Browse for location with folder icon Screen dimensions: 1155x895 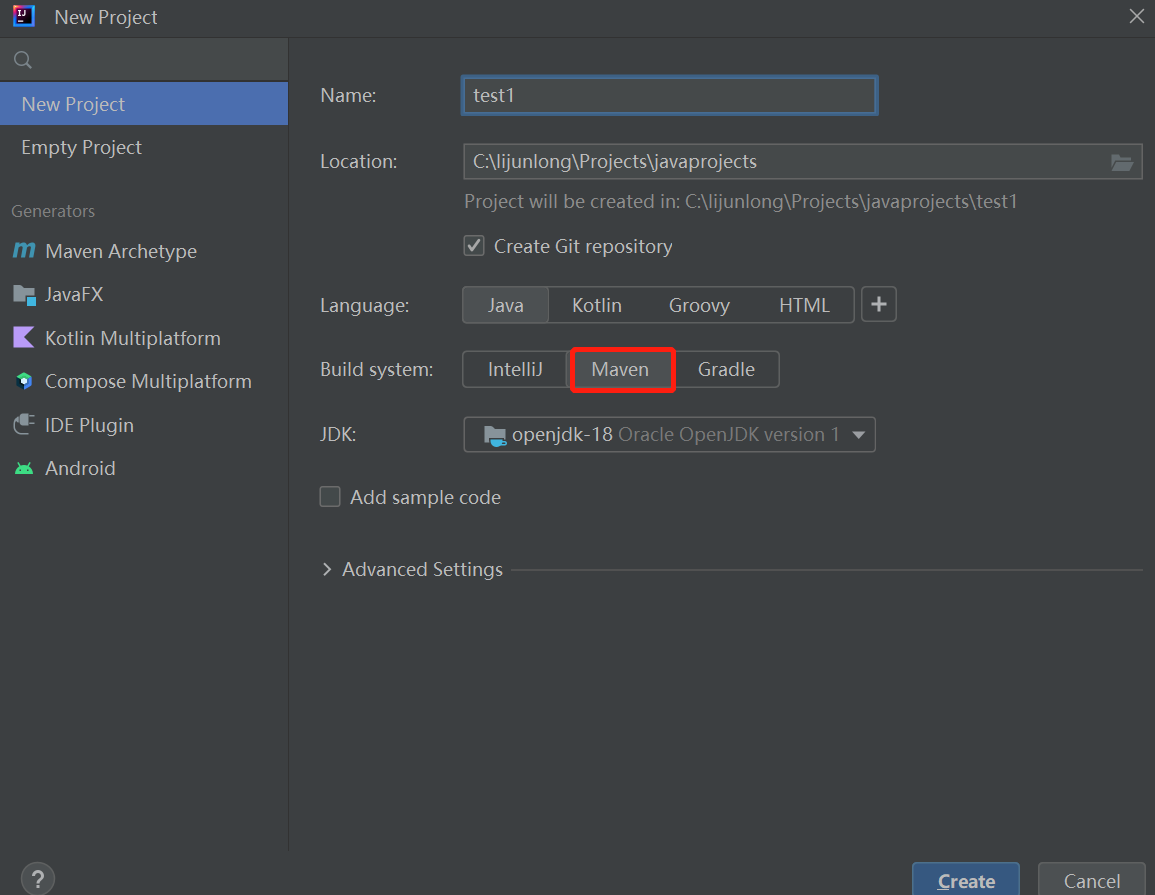tap(1122, 162)
